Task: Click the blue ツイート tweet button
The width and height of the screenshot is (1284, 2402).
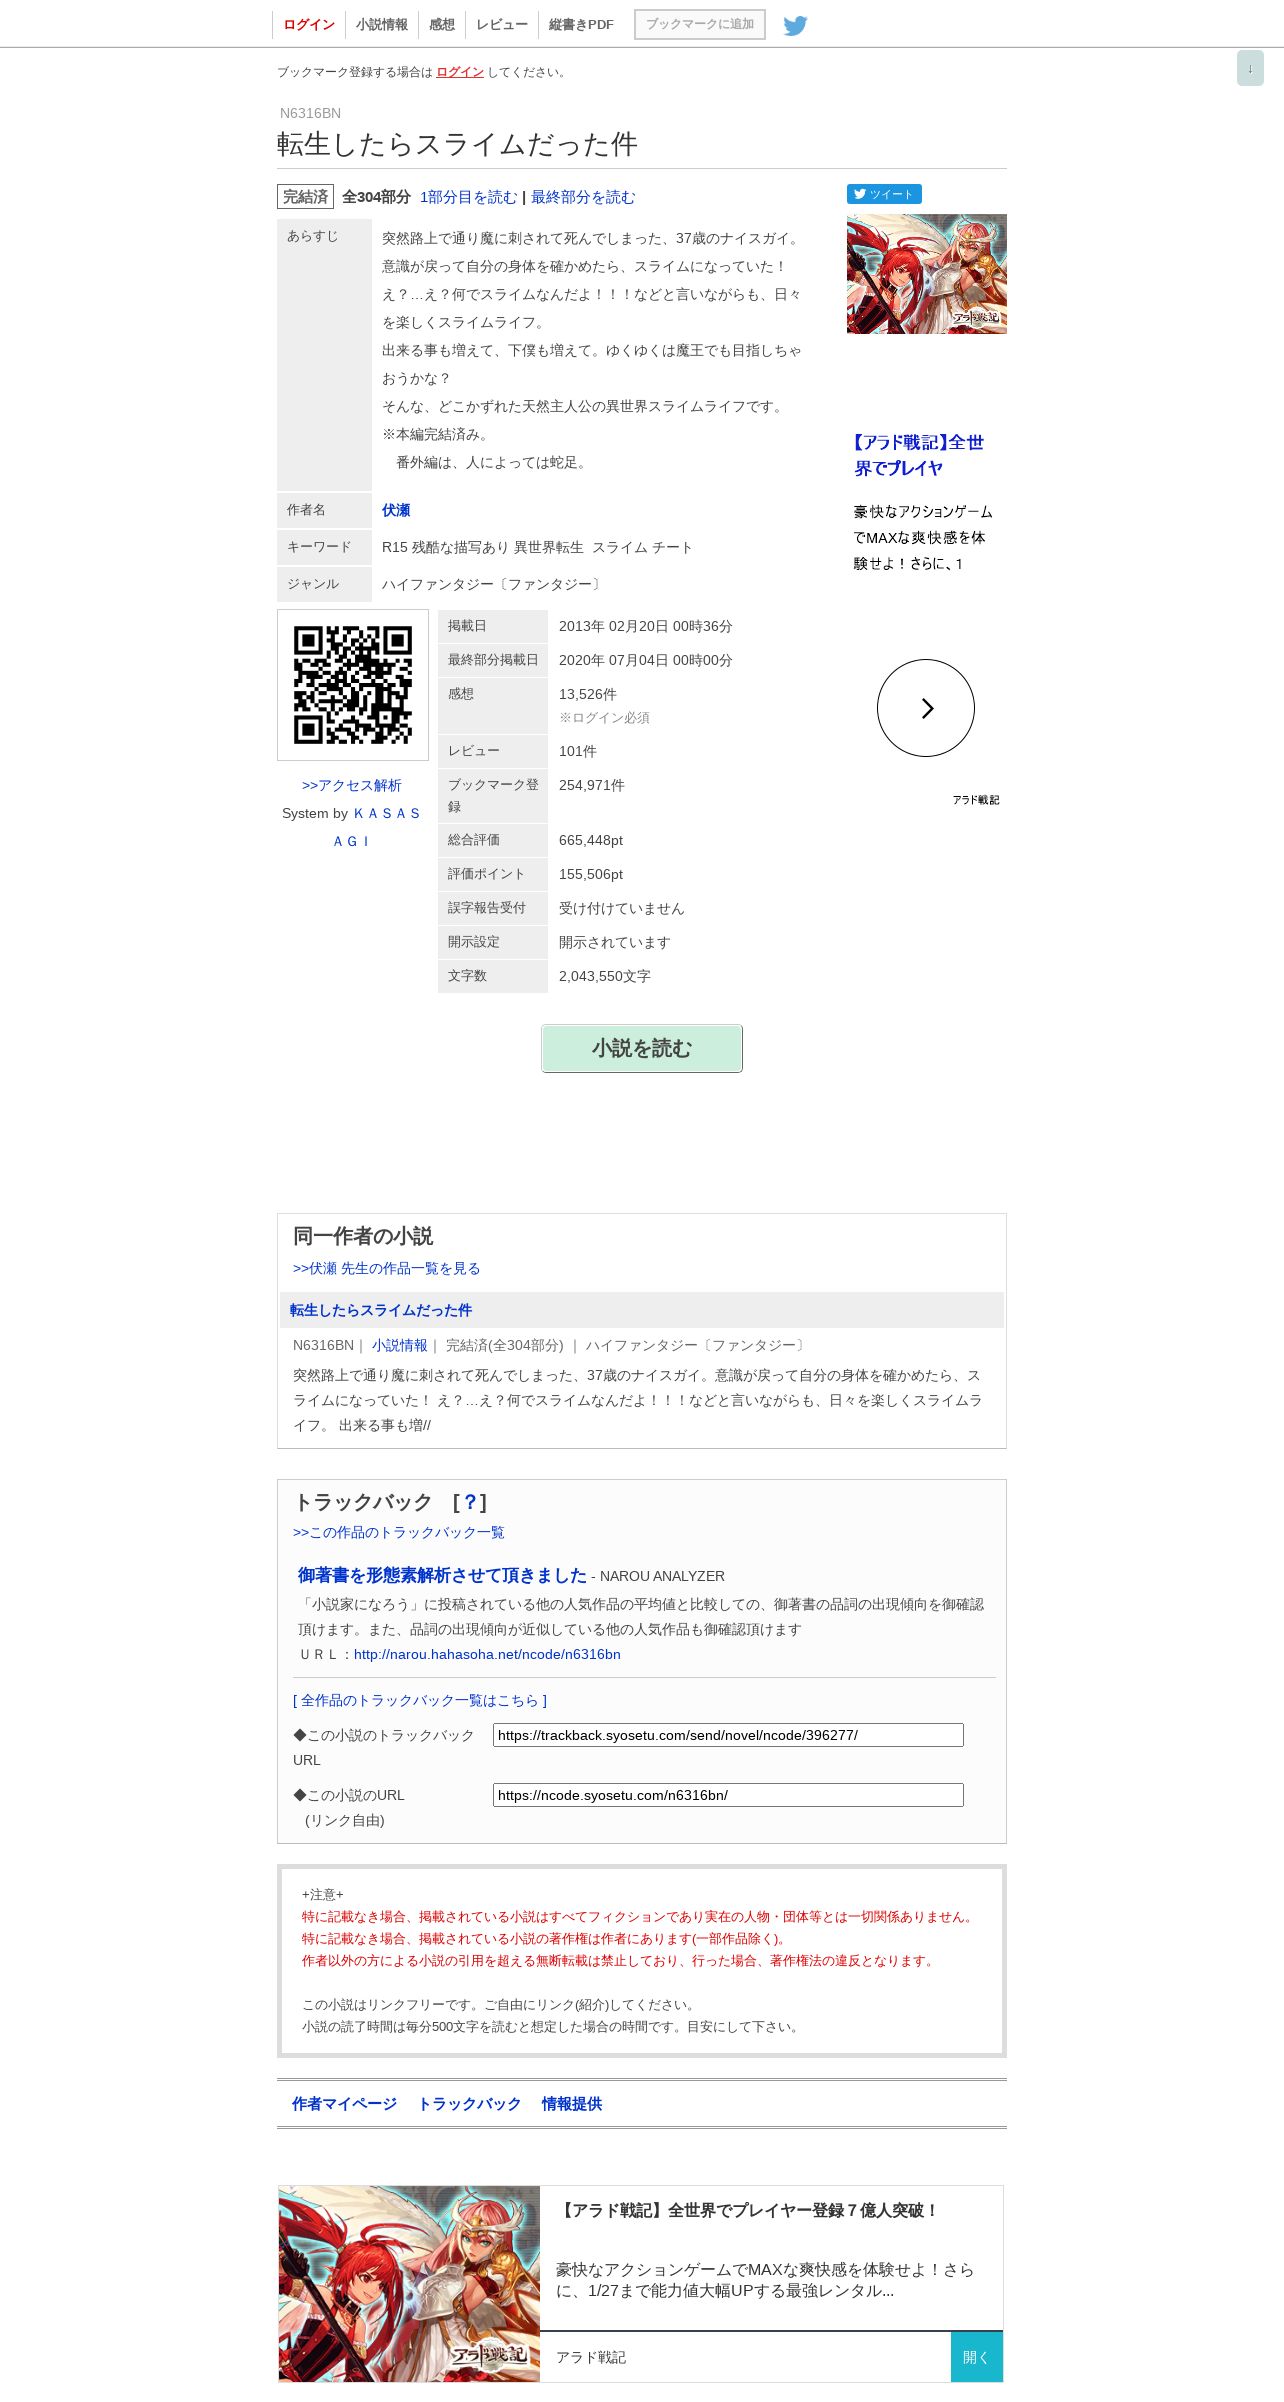Action: pyautogui.click(x=884, y=194)
